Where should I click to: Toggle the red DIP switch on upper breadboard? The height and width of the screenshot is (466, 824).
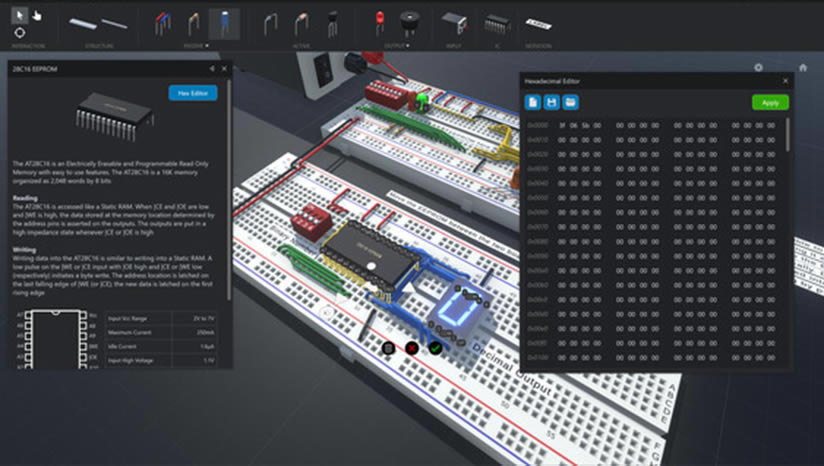click(382, 93)
